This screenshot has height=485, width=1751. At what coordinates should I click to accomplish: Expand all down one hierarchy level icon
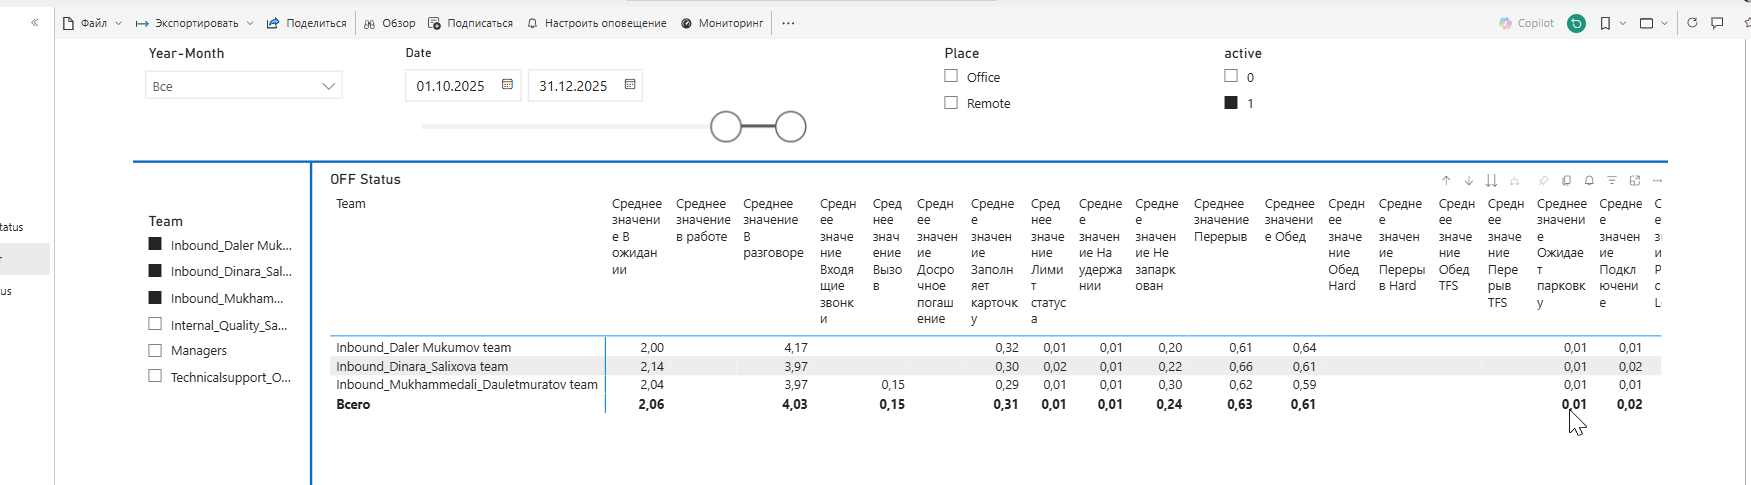(1515, 181)
